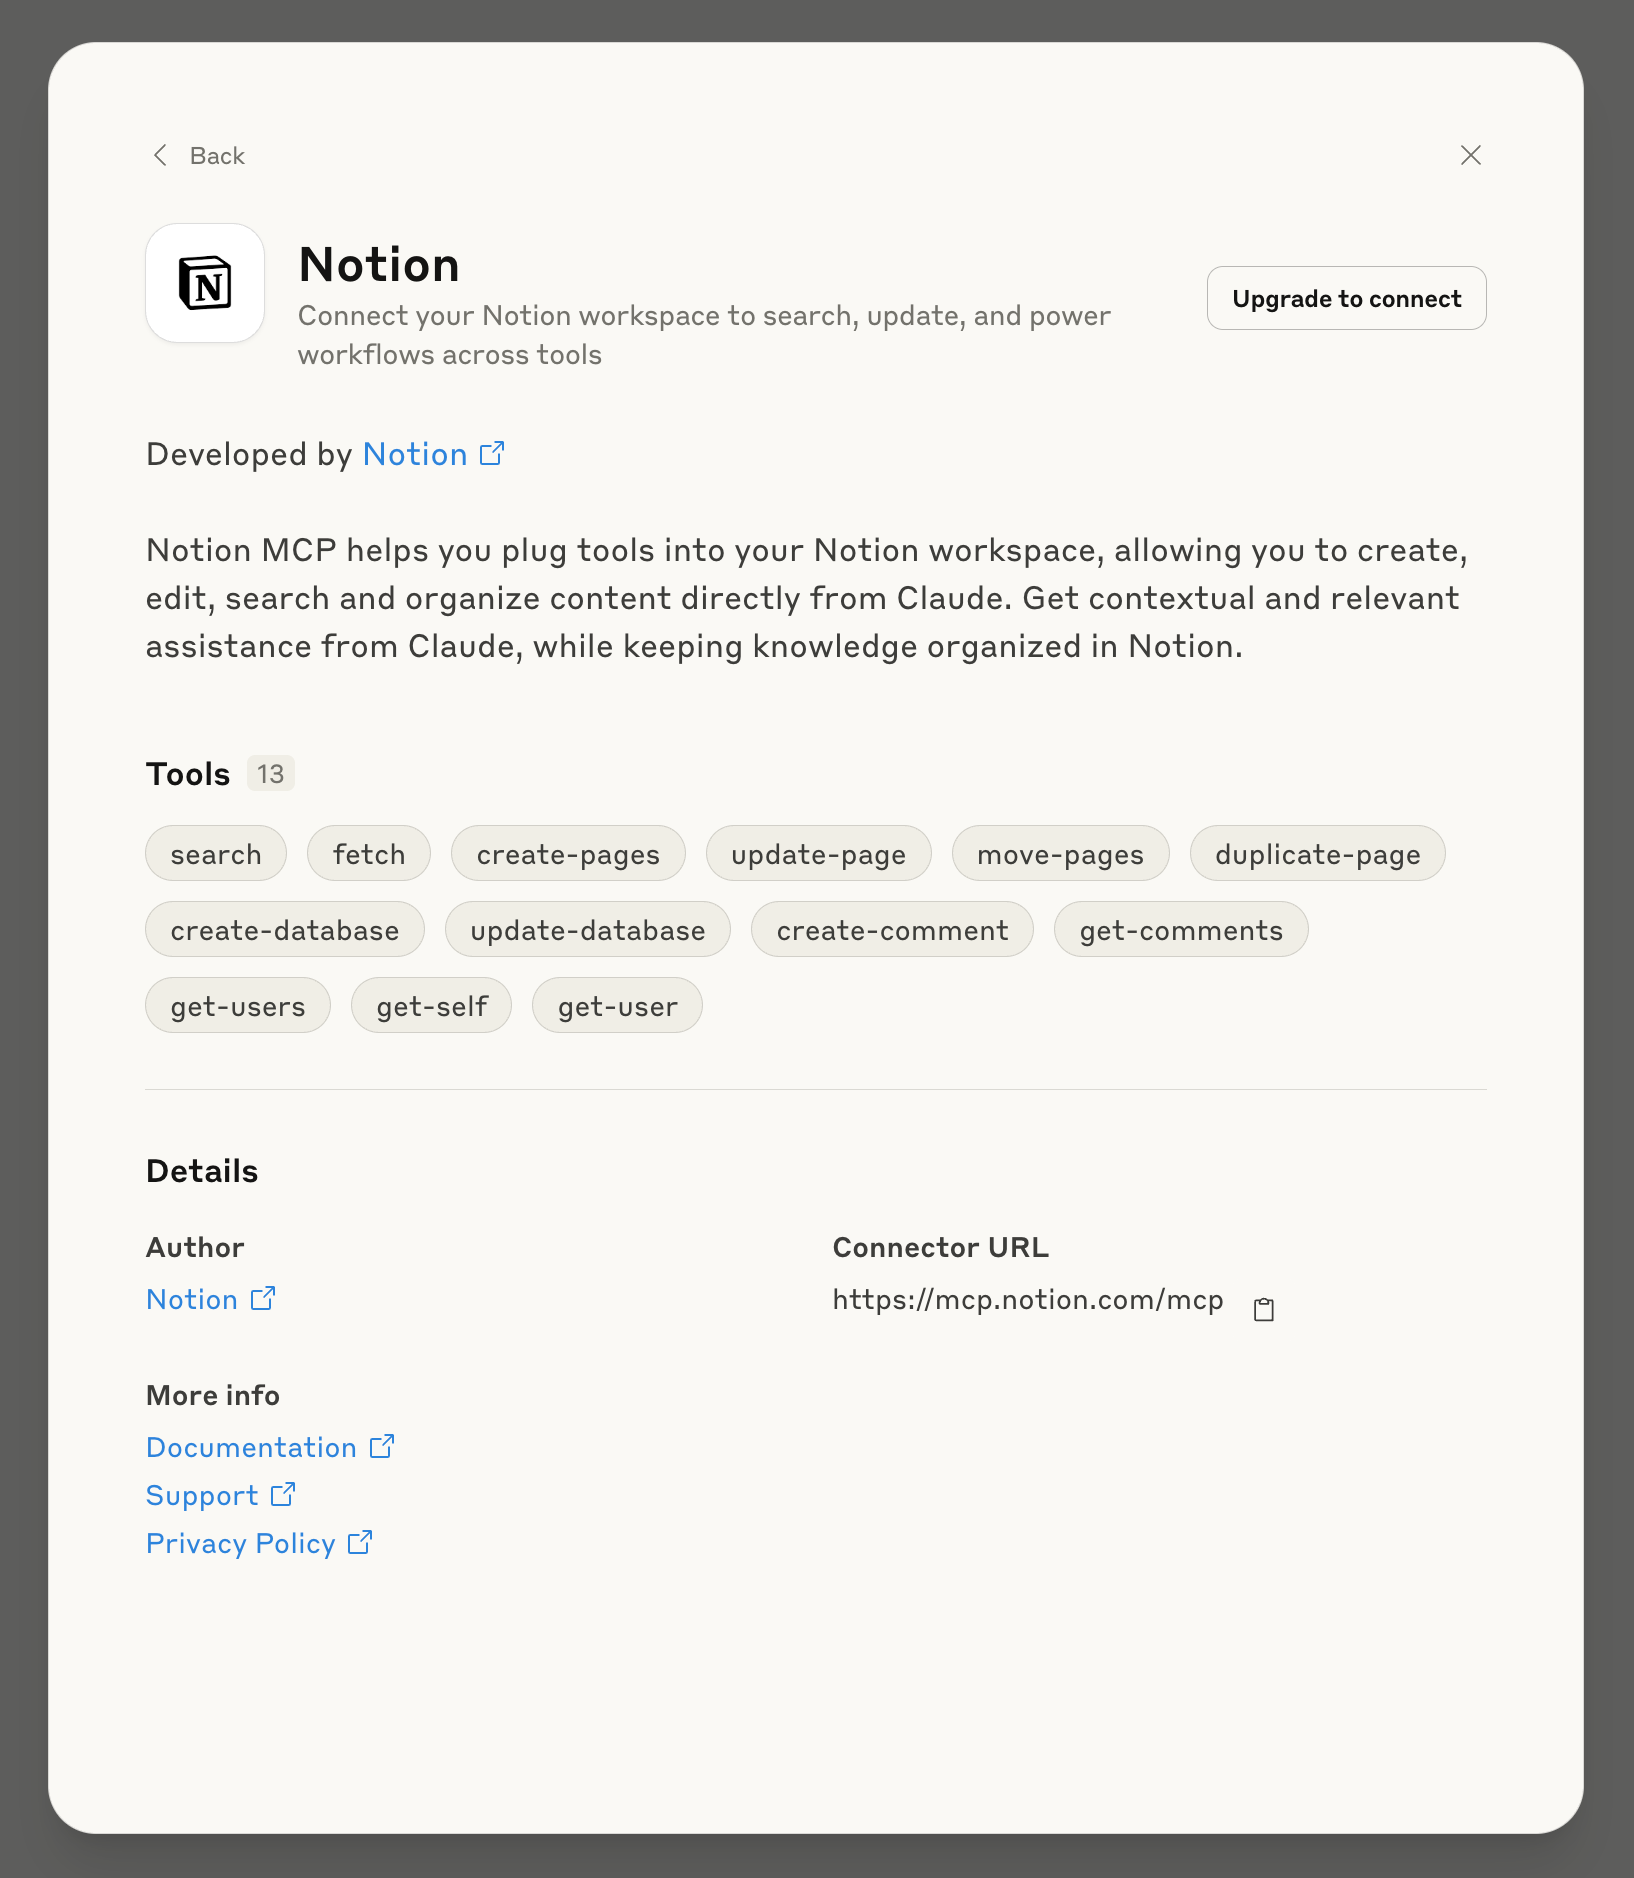Click external-link icon next to Author Notion
Screen dimensions: 1634x1878
click(x=263, y=1298)
